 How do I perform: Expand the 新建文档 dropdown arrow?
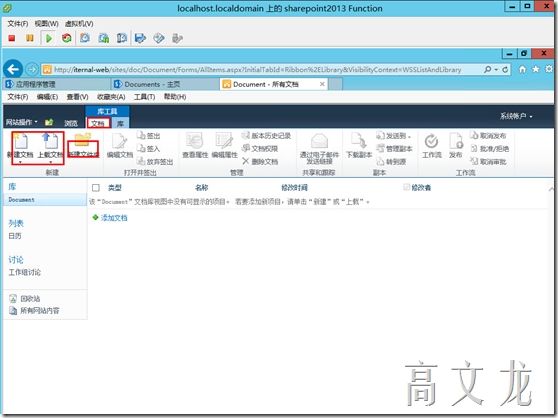[x=20, y=162]
